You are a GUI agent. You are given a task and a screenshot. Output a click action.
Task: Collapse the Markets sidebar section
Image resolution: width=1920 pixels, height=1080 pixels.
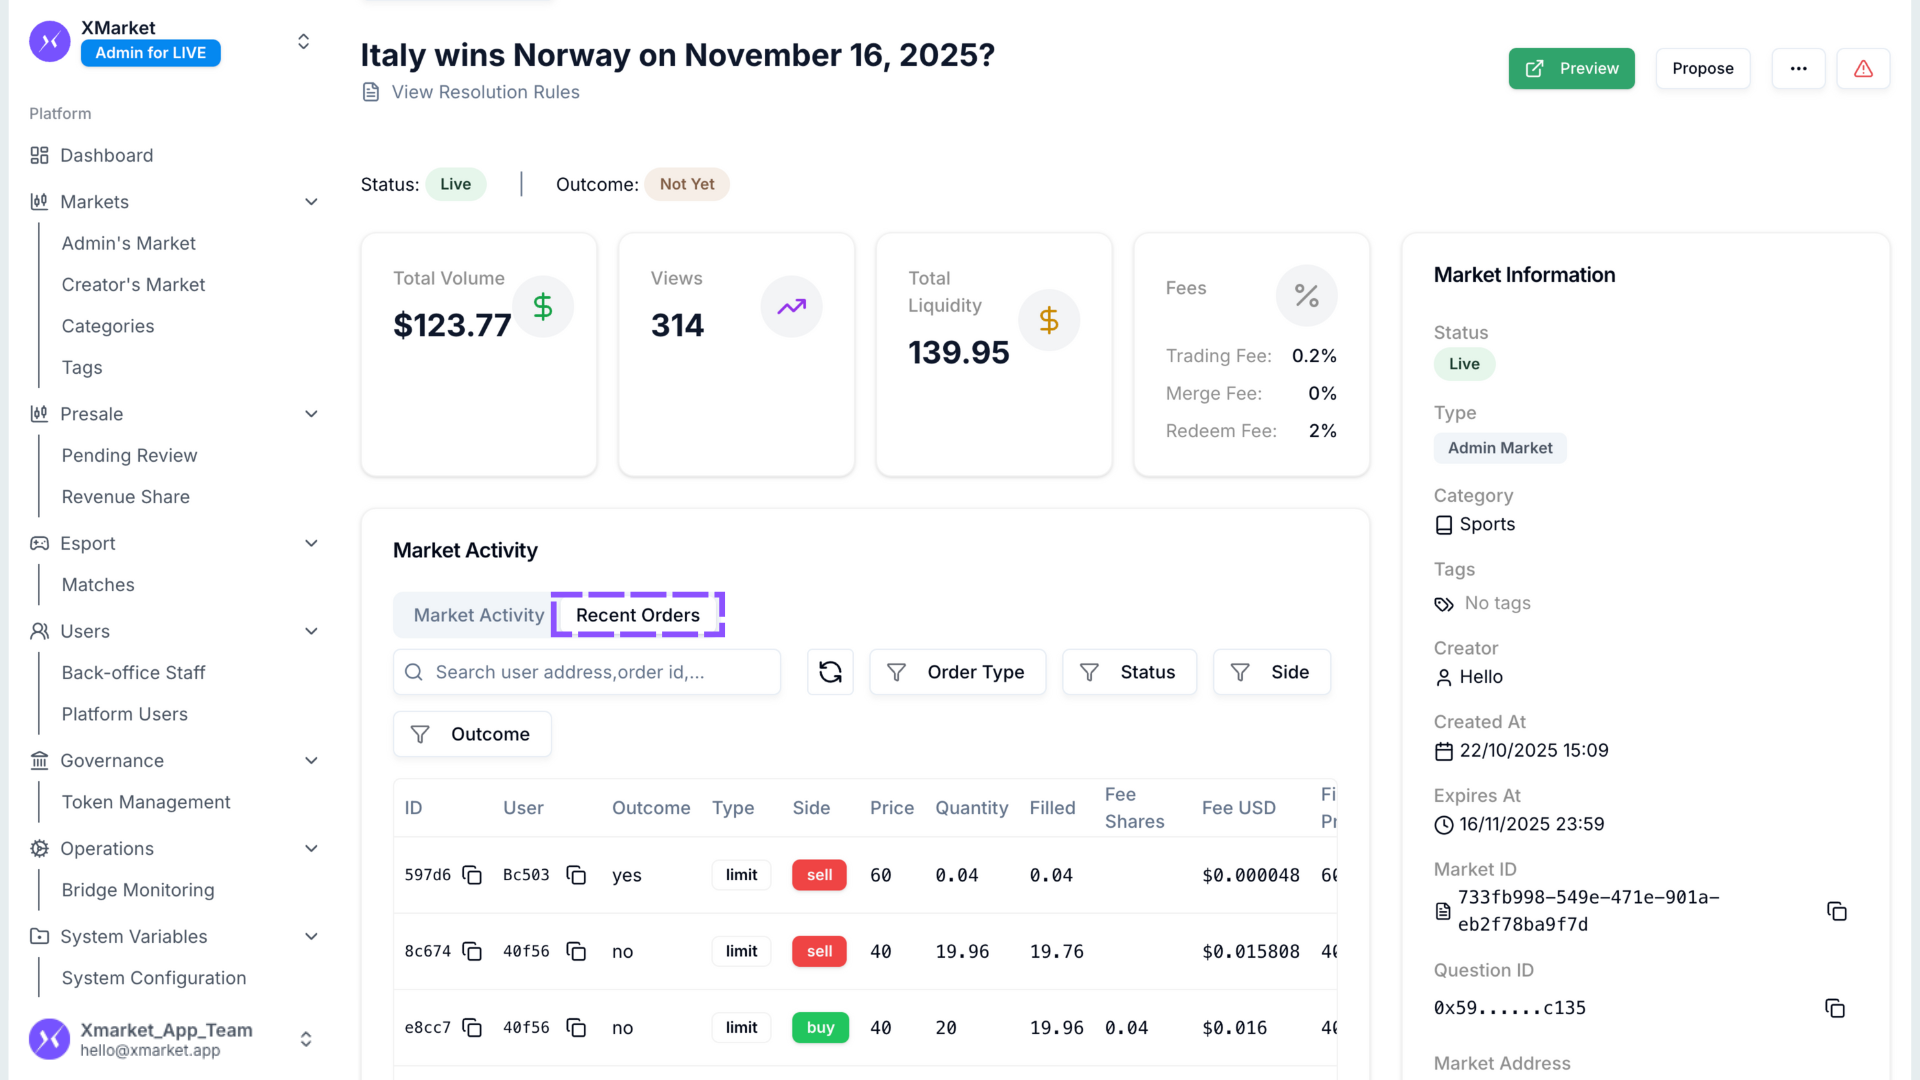click(311, 202)
